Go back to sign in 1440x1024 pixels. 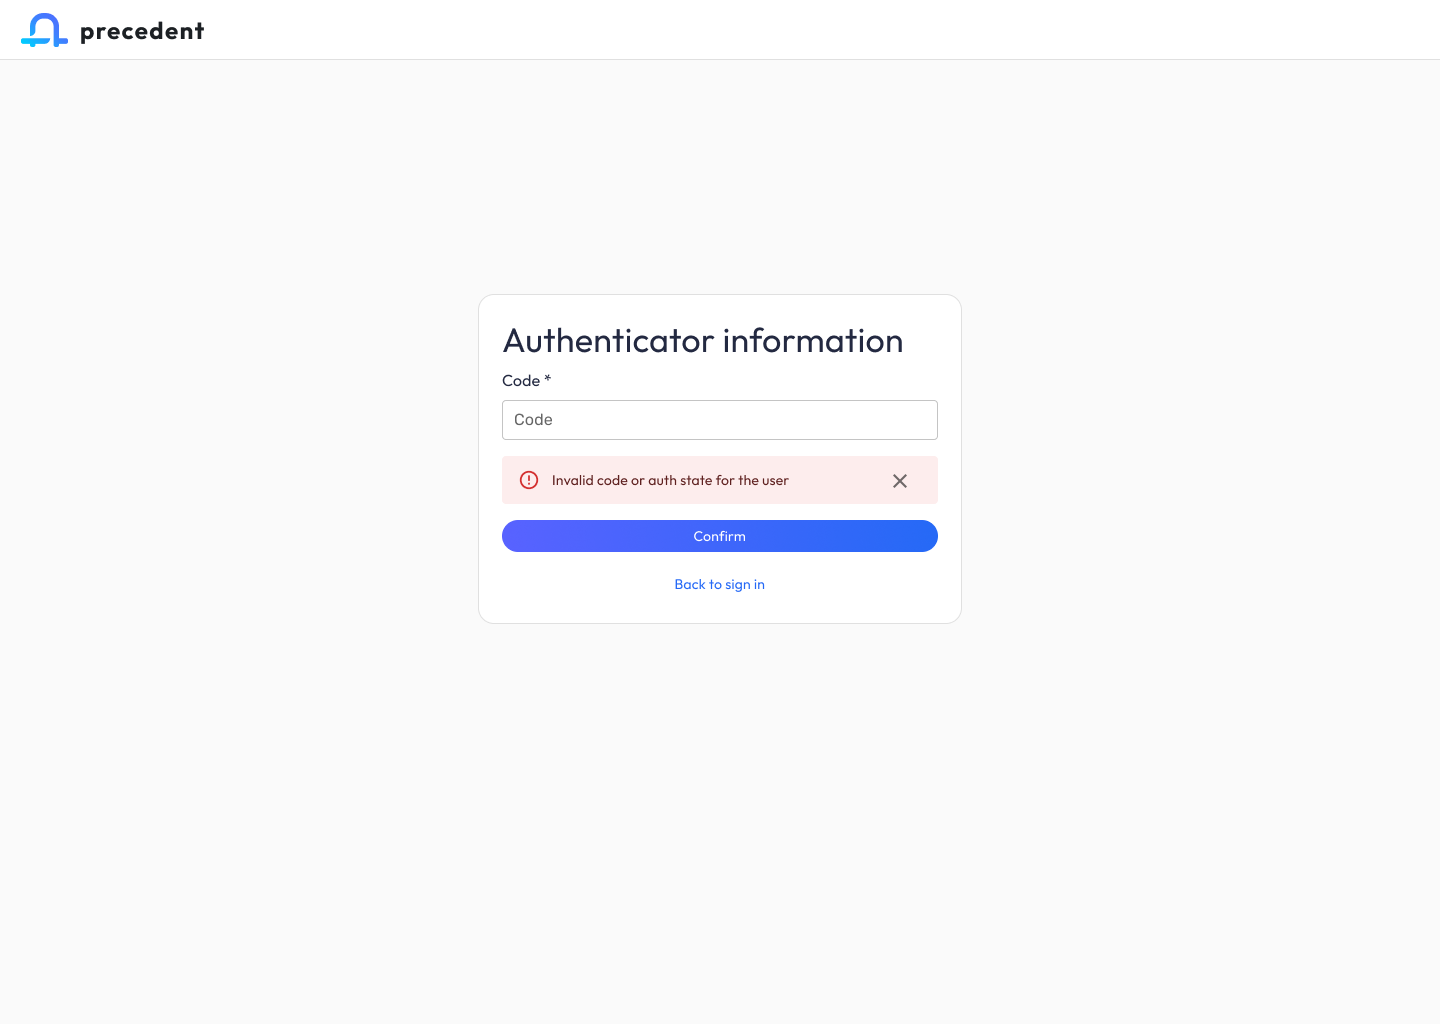click(720, 584)
